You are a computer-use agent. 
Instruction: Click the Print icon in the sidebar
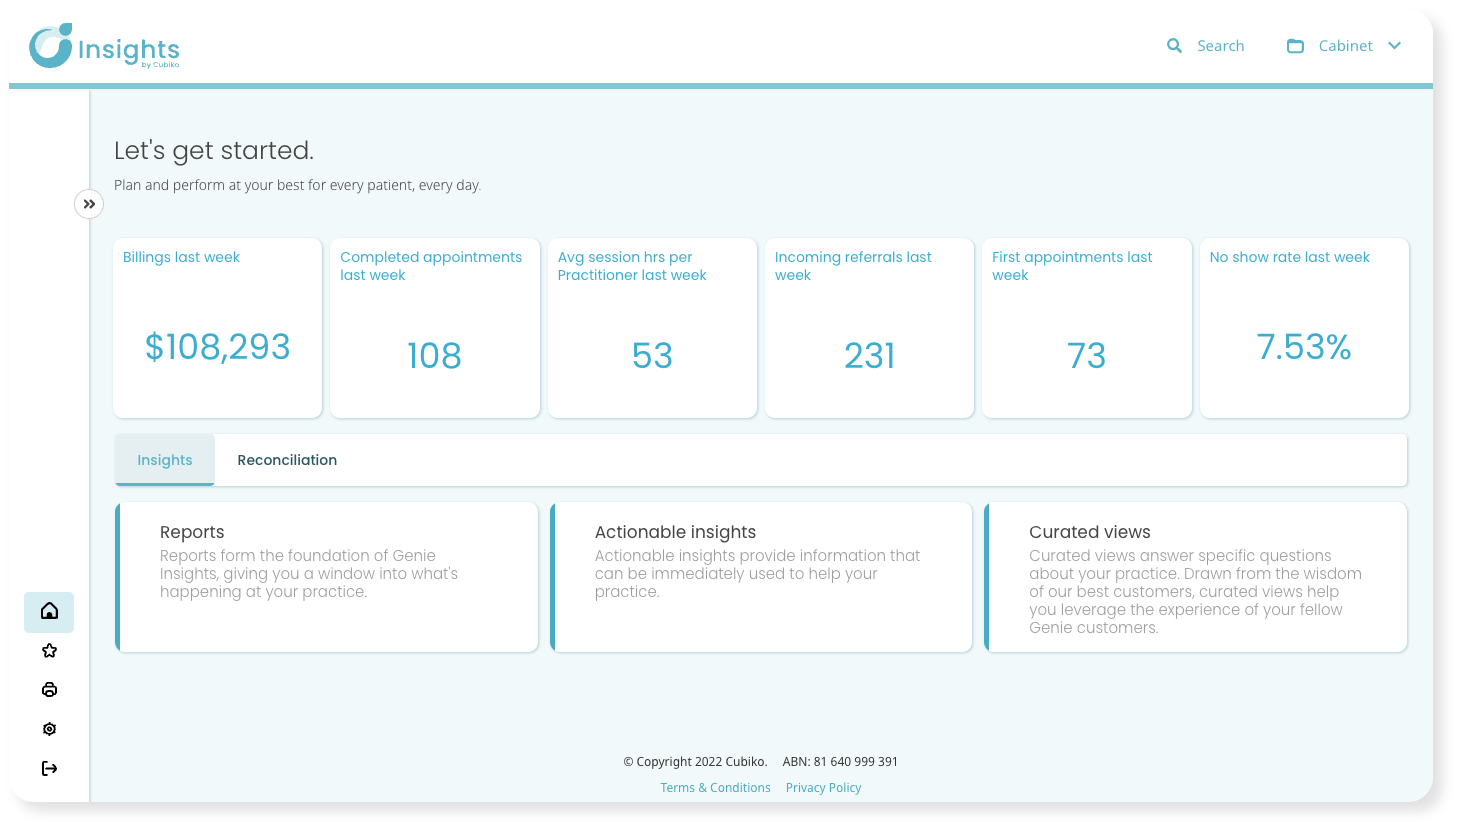click(x=49, y=689)
